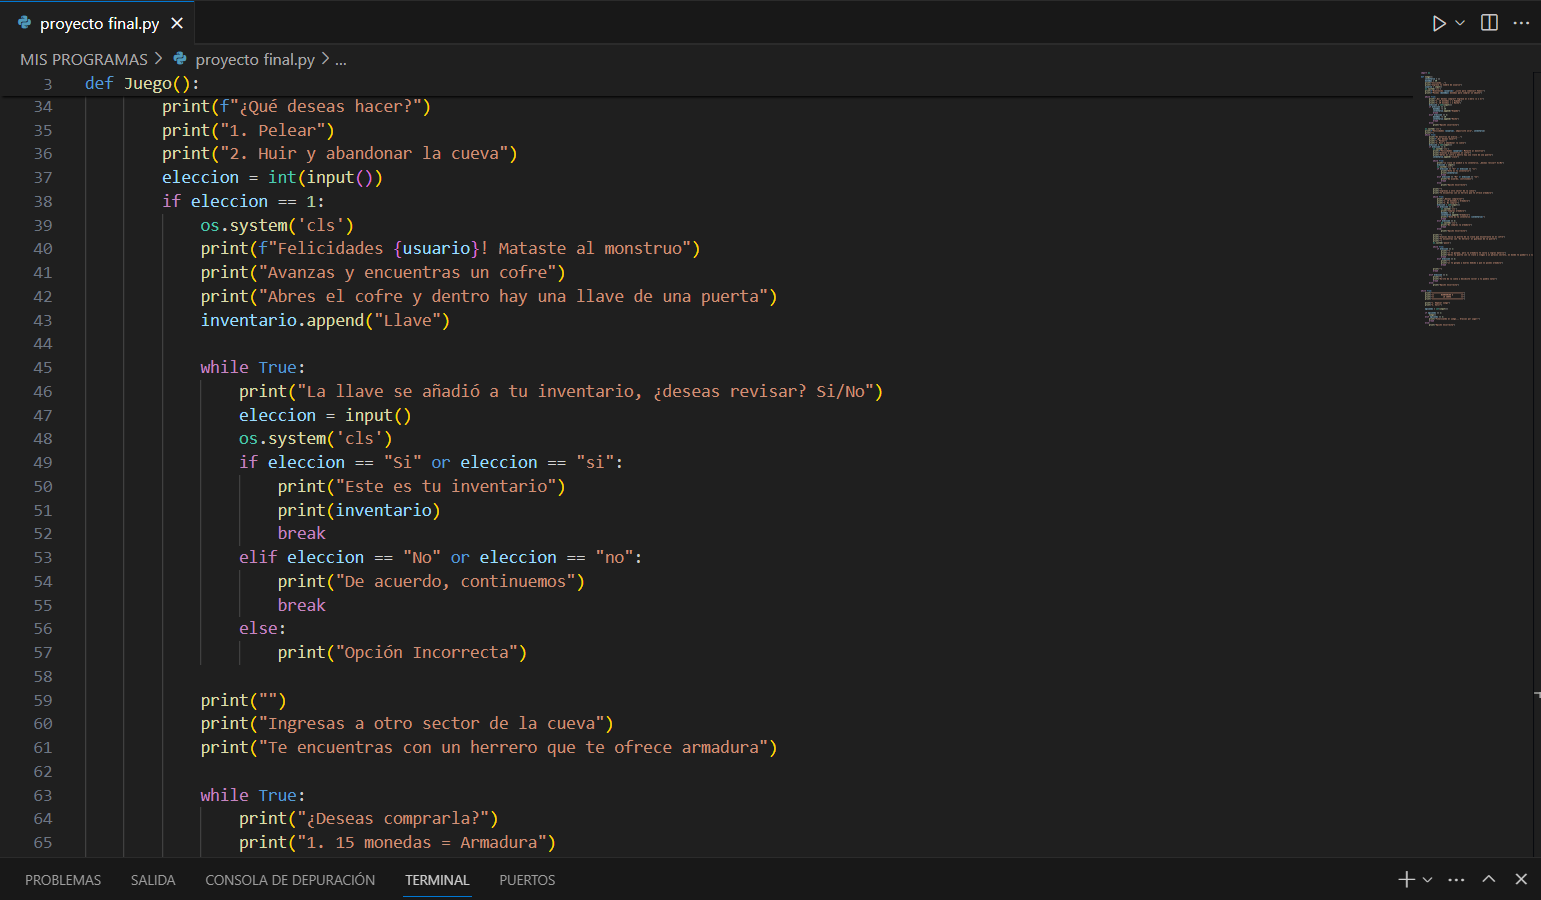This screenshot has width=1541, height=900.
Task: Click the 'break' keyword on line 52
Action: [302, 534]
